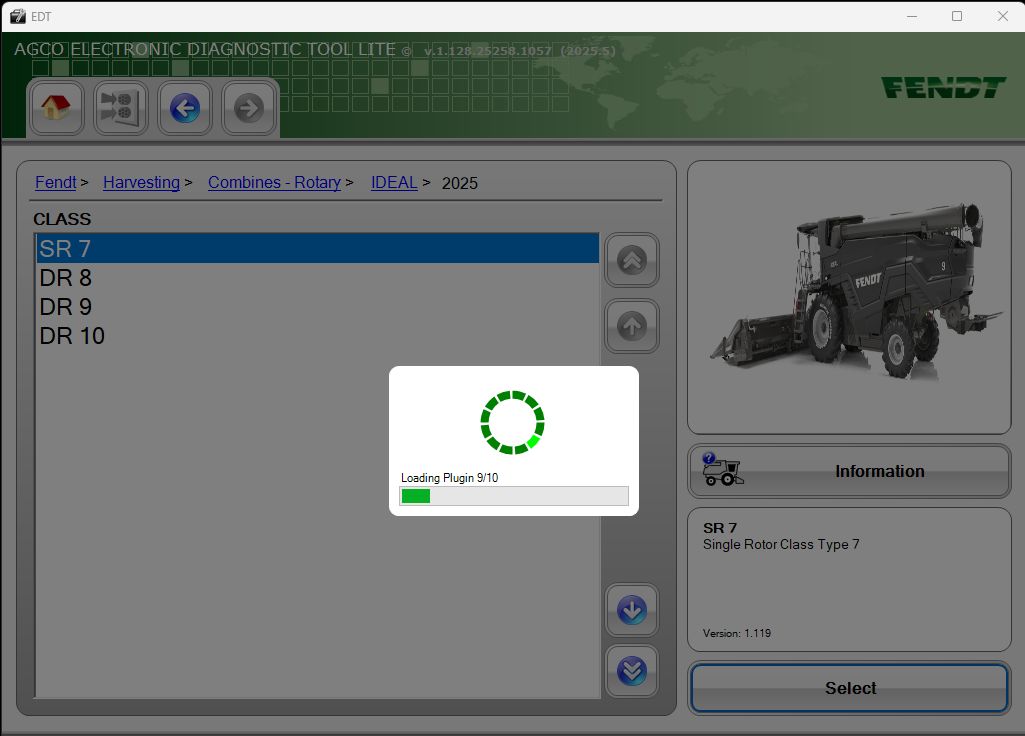Jump to bottom with double-down chevron icon
This screenshot has width=1025, height=736.
(631, 671)
